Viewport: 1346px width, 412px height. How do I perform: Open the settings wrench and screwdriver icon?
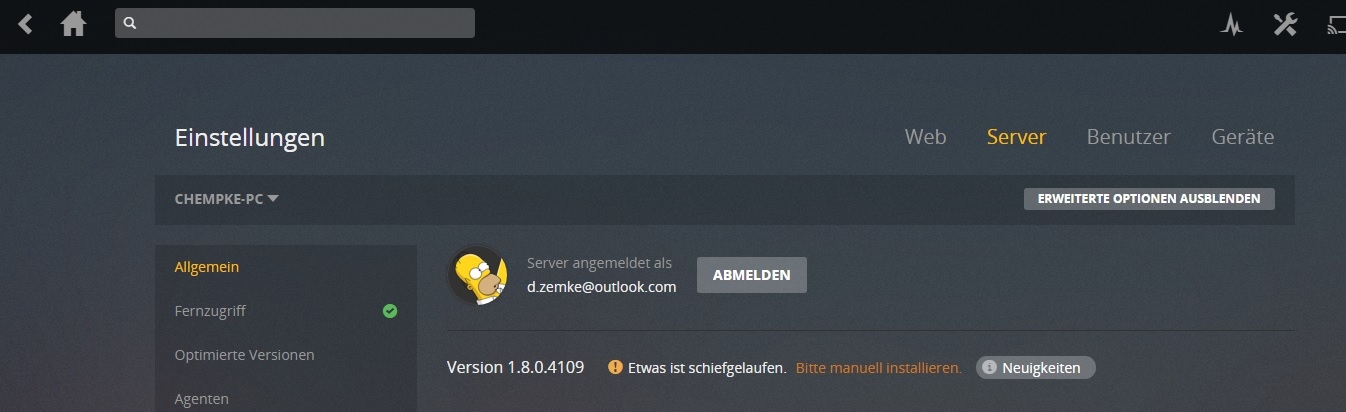[x=1285, y=25]
